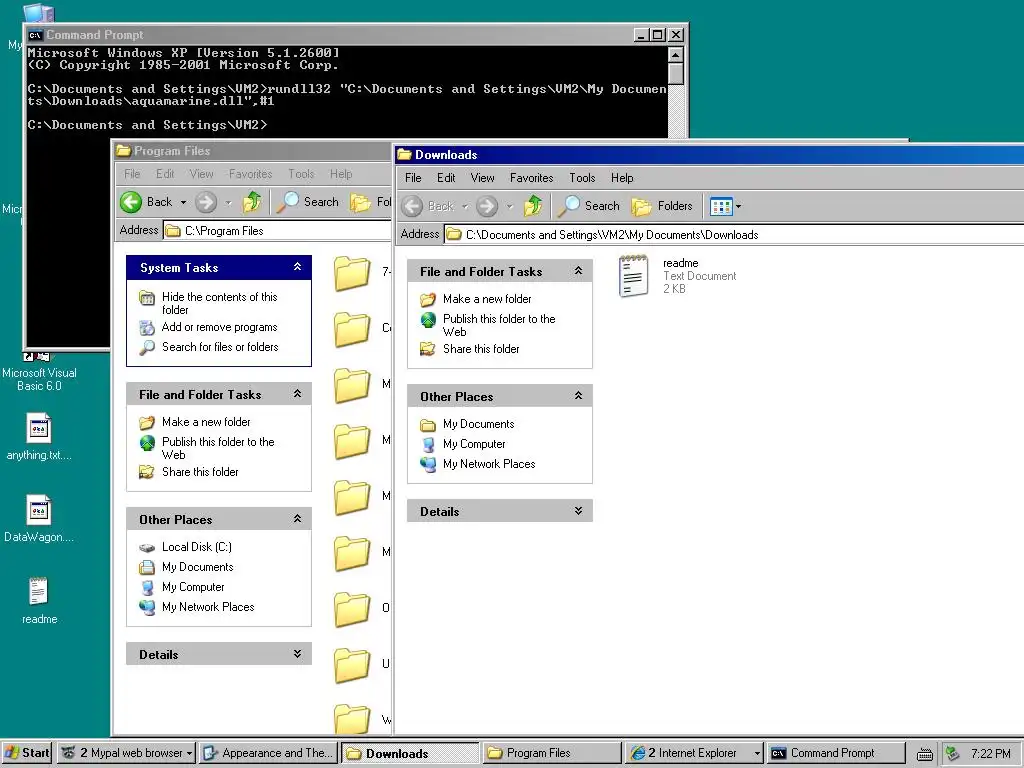Screen dimensions: 1024x768
Task: Open Edit menu in Downloads window
Action: pos(446,178)
